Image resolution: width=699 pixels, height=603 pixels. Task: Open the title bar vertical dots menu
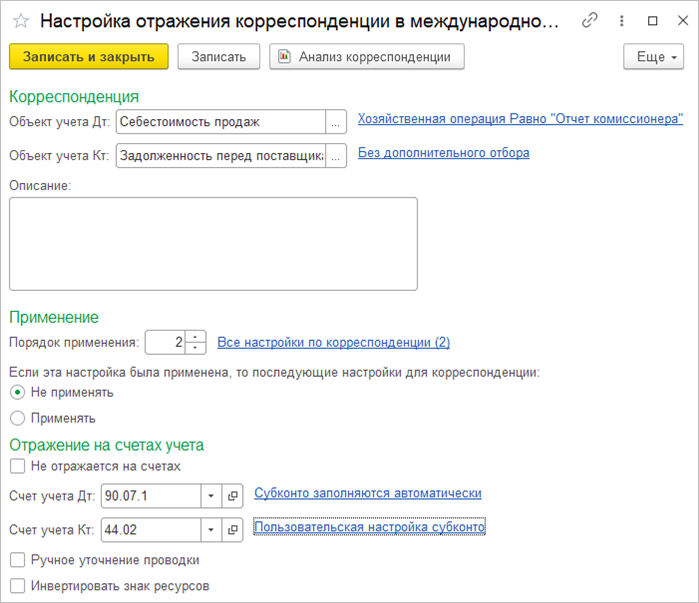(x=622, y=20)
